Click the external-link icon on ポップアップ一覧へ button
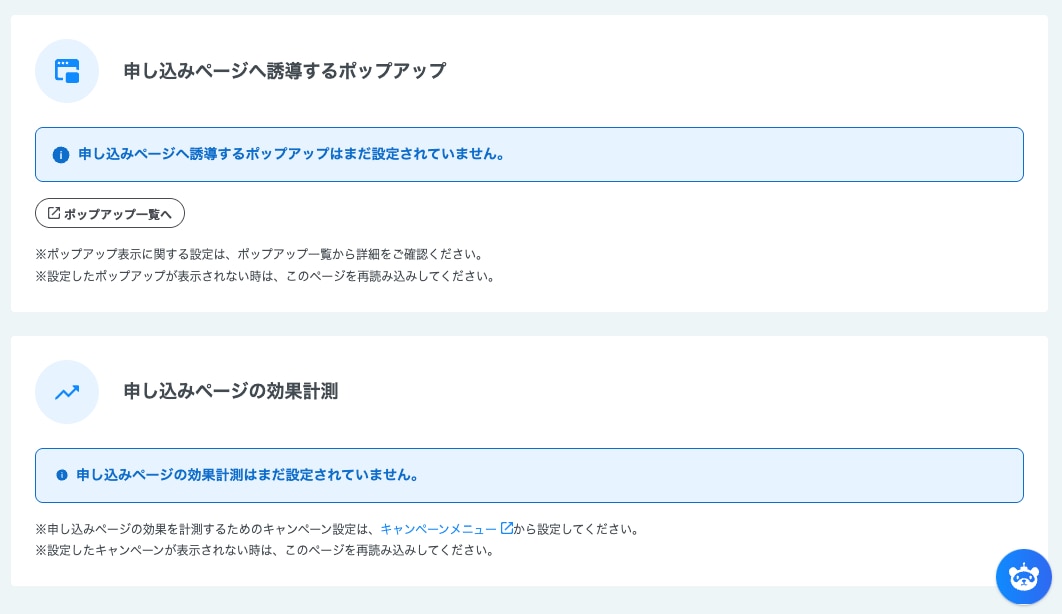1062x614 pixels. pos(54,213)
